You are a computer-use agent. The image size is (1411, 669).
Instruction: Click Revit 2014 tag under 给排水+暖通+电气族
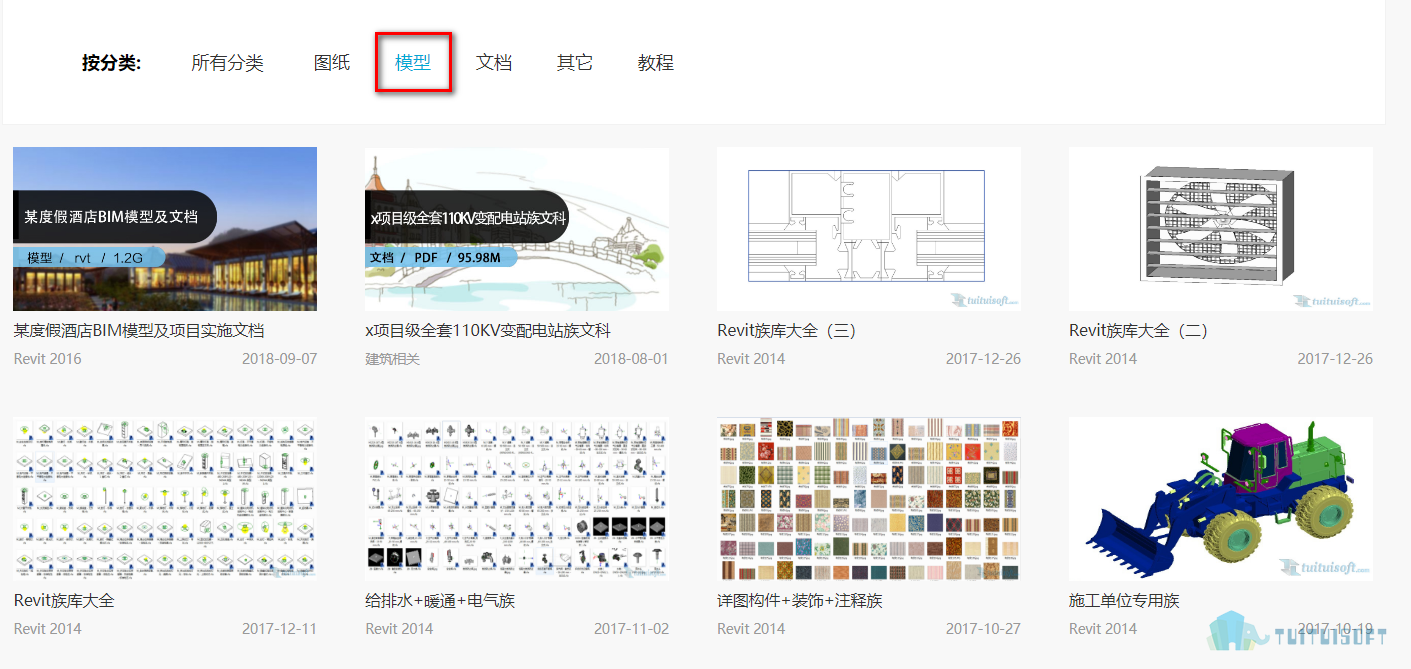tap(399, 629)
